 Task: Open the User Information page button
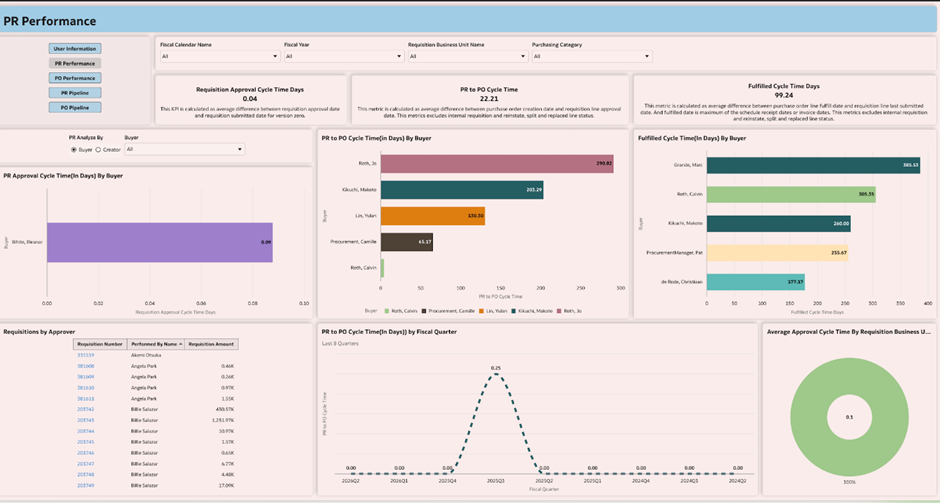(75, 49)
